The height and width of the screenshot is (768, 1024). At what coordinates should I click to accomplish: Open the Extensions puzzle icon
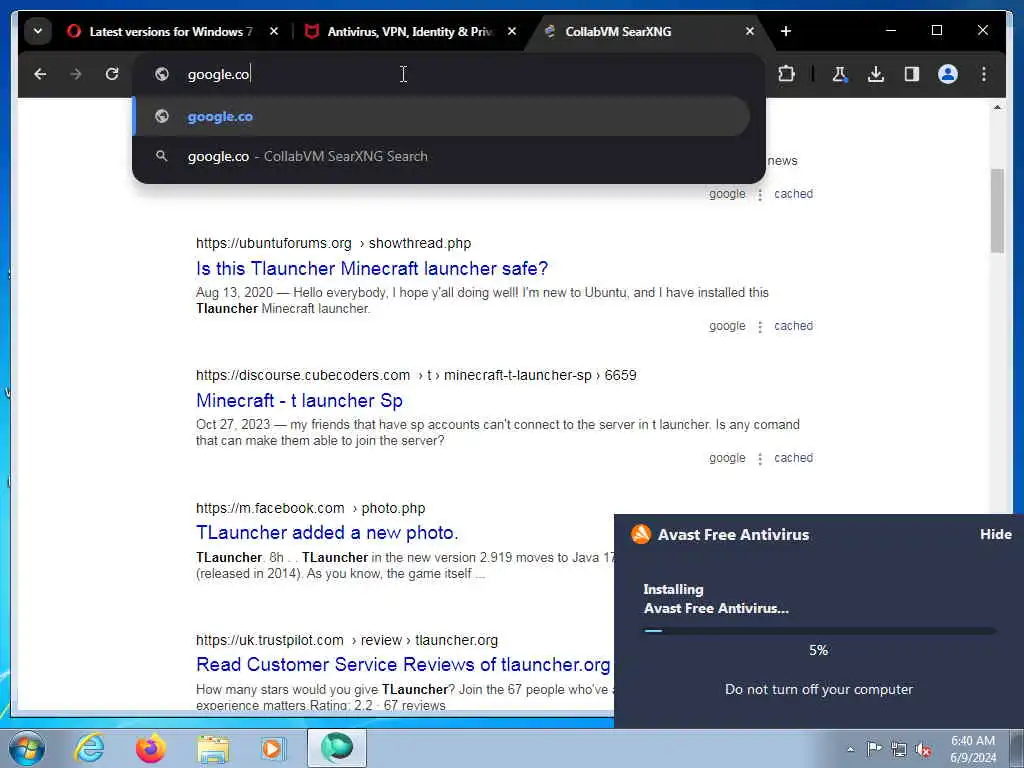pyautogui.click(x=786, y=74)
